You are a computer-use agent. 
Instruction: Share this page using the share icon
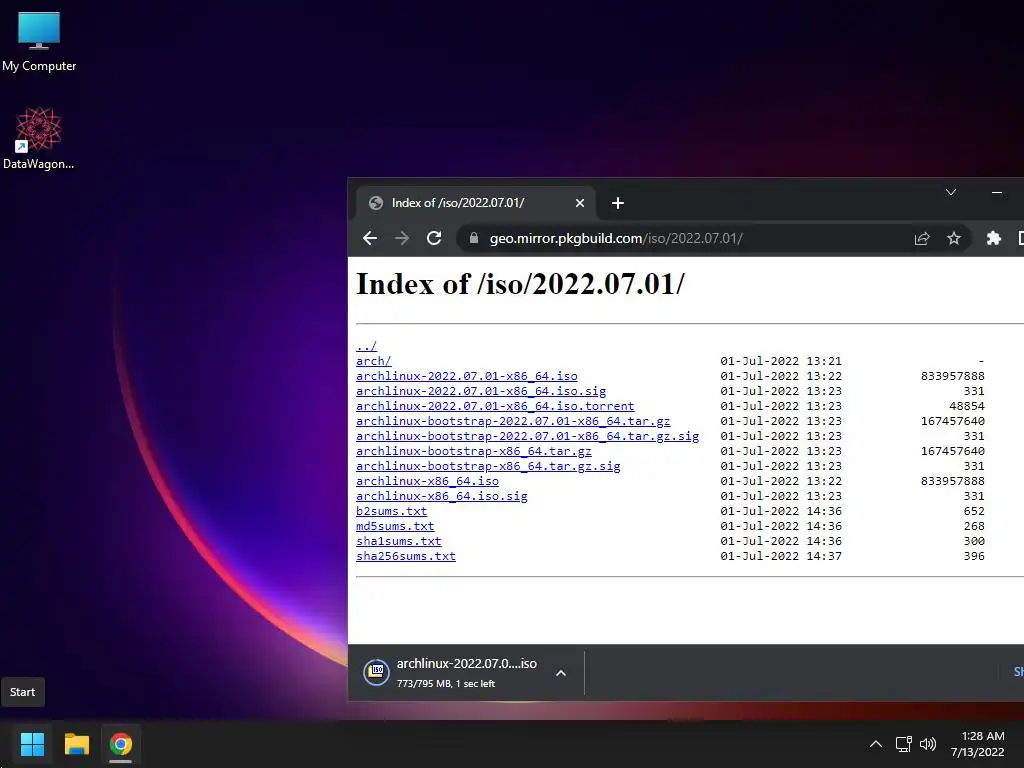[x=921, y=238]
